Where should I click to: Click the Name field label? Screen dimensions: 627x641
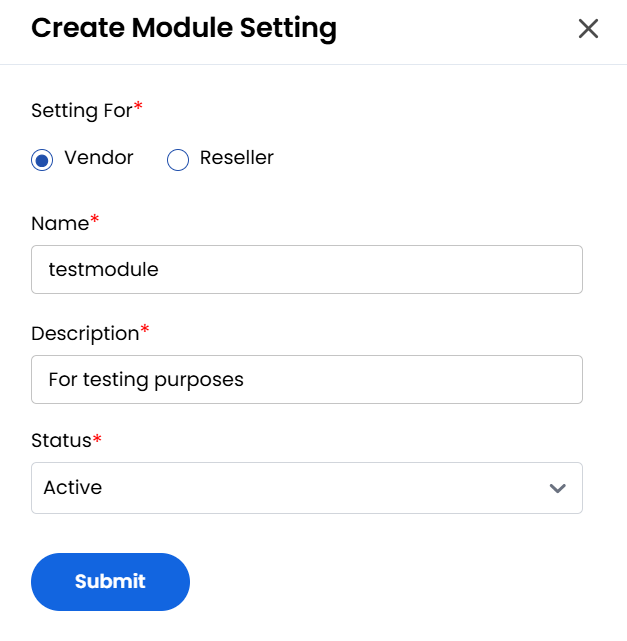point(60,224)
